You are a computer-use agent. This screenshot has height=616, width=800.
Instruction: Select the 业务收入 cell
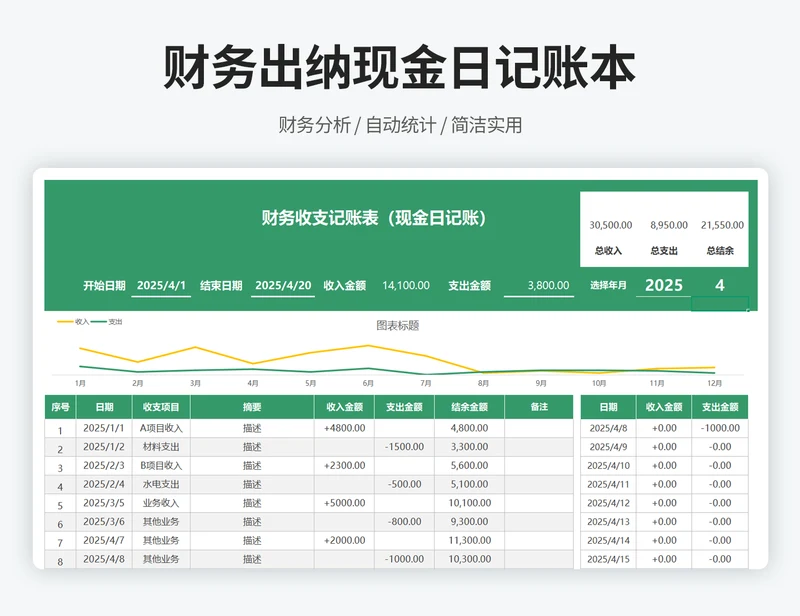161,503
